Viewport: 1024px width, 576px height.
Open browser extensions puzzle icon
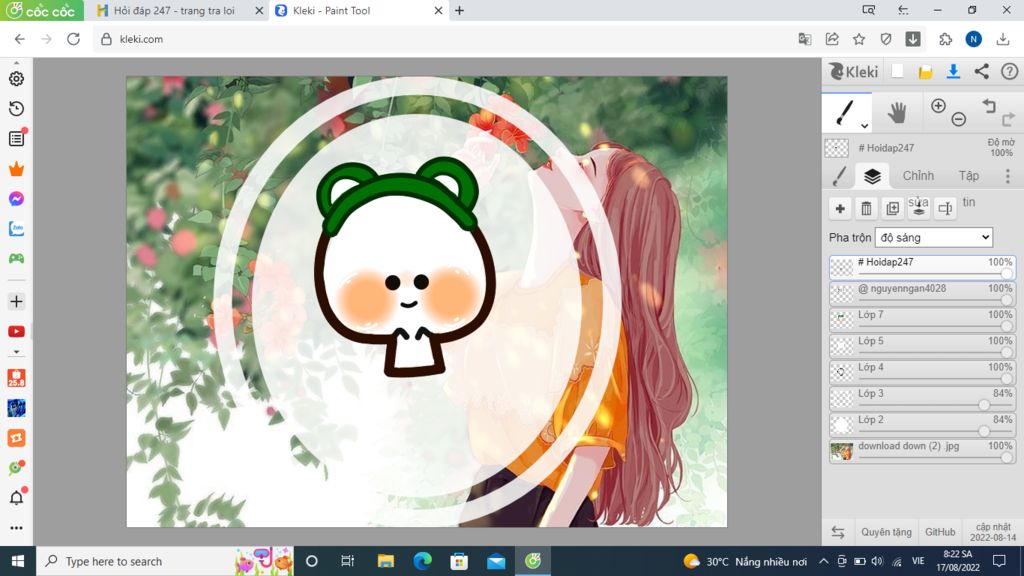pos(946,39)
